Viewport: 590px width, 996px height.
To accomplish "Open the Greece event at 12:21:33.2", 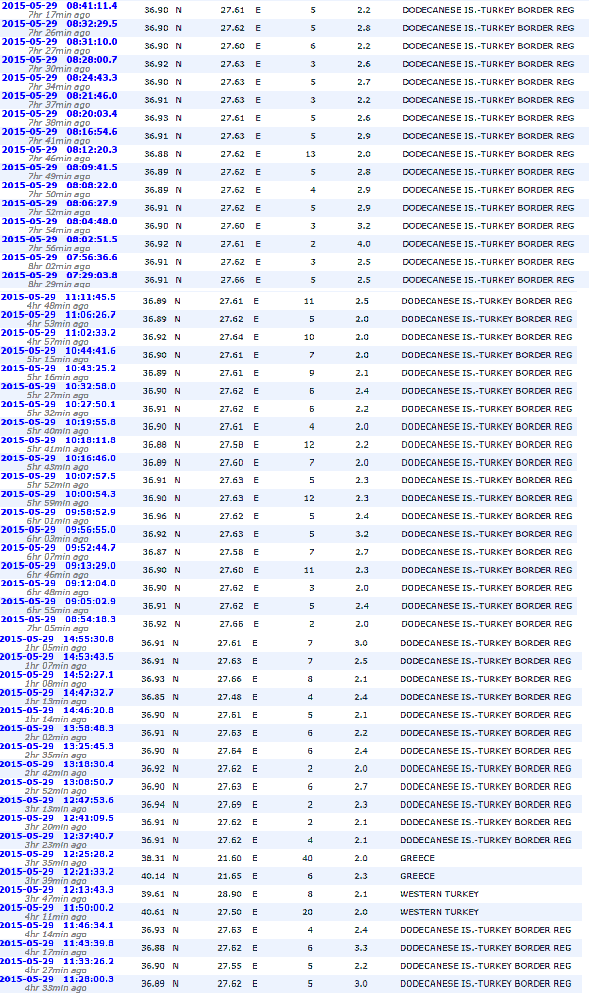I will click(x=57, y=872).
